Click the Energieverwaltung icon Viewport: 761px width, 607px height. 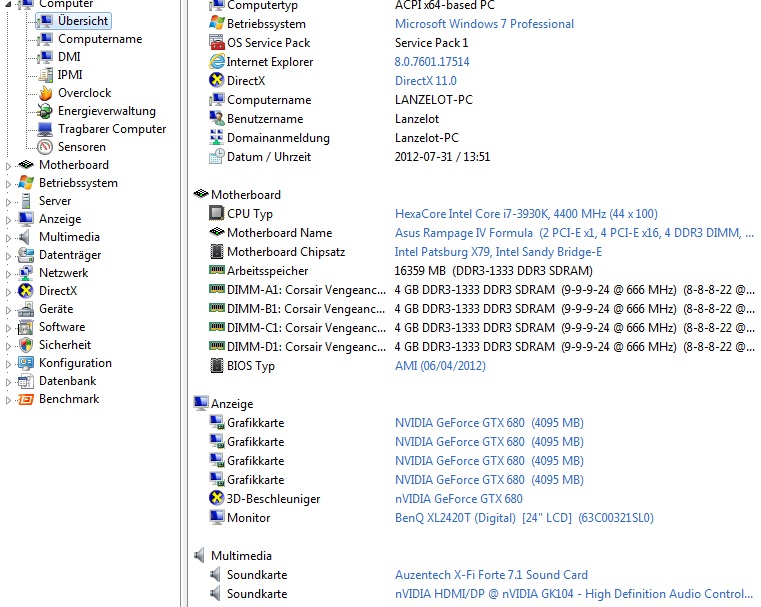[45, 111]
